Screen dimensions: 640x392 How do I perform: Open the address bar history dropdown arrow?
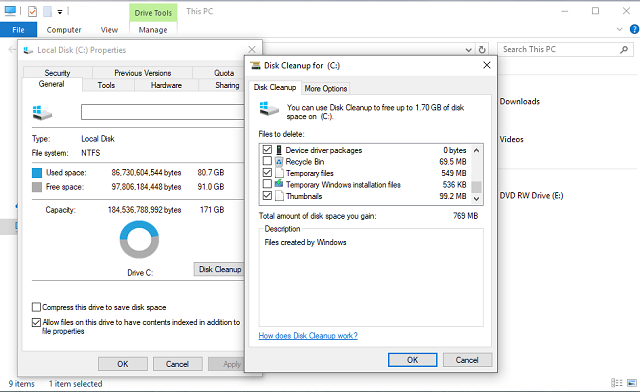pos(468,50)
